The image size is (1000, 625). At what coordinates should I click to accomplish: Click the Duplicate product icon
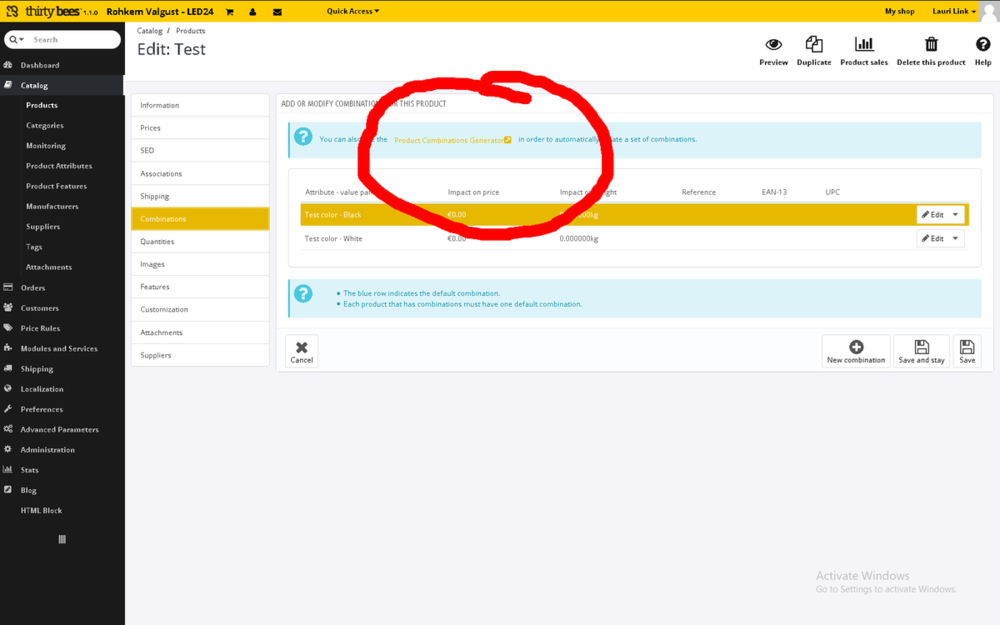point(814,45)
